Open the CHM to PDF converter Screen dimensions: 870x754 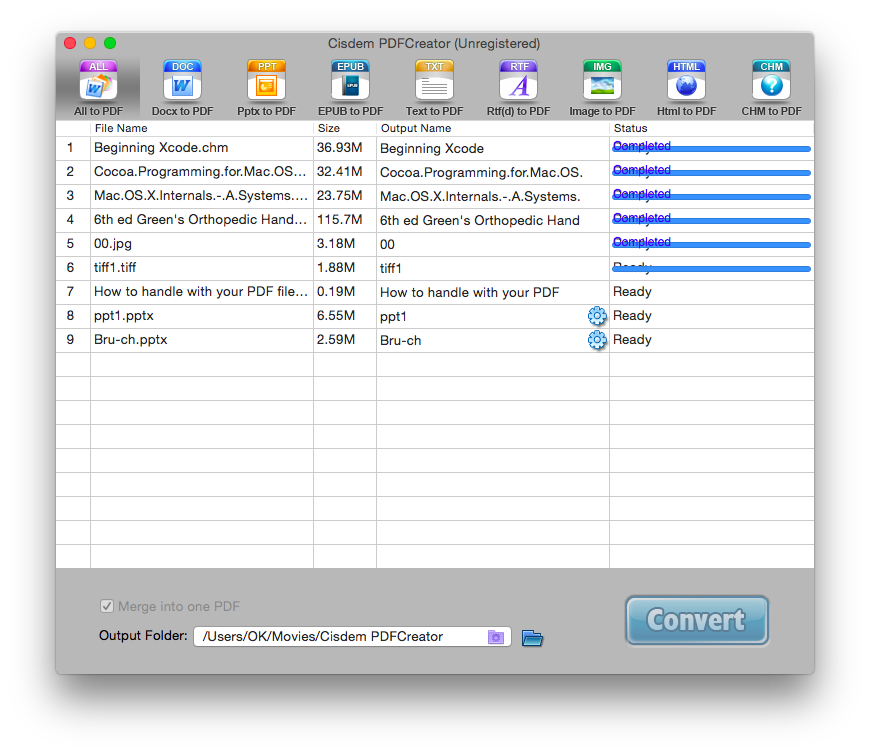771,88
